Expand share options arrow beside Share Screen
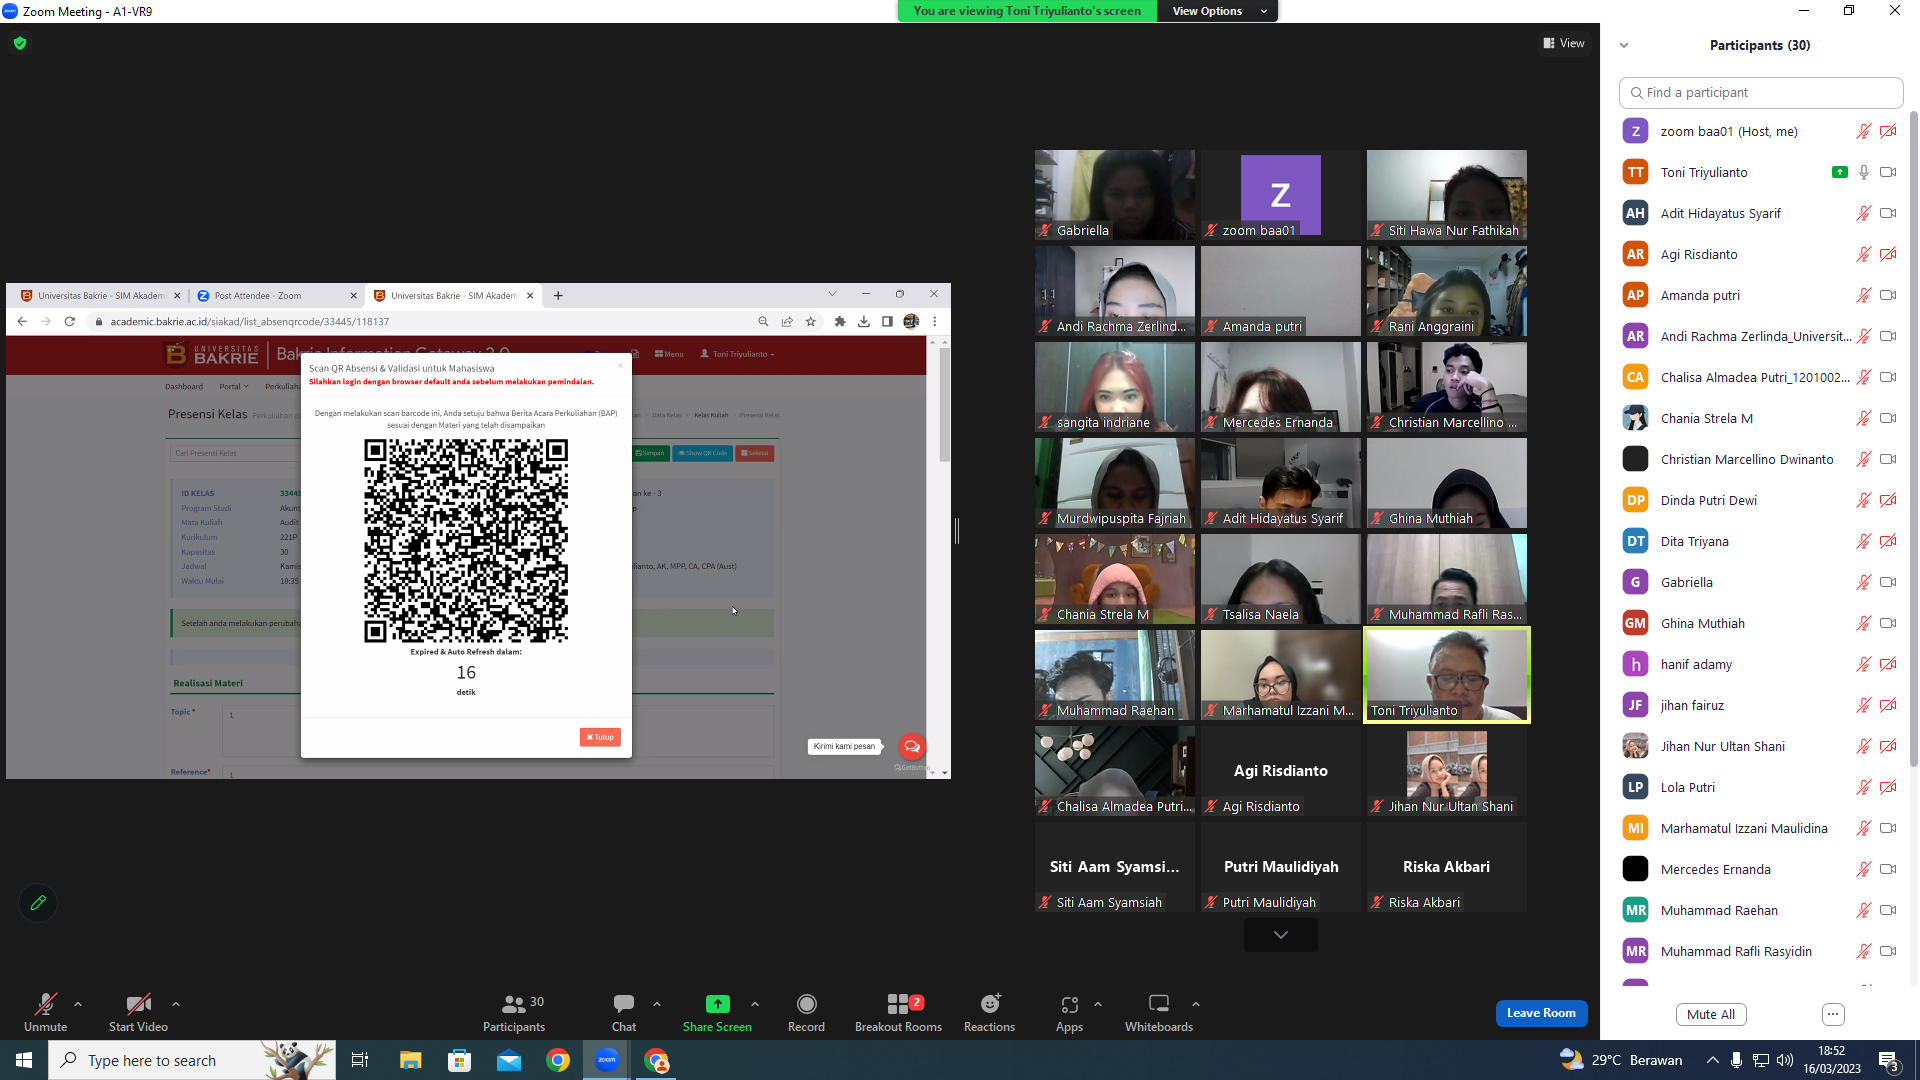Screen dimensions: 1920x1080 [755, 1004]
